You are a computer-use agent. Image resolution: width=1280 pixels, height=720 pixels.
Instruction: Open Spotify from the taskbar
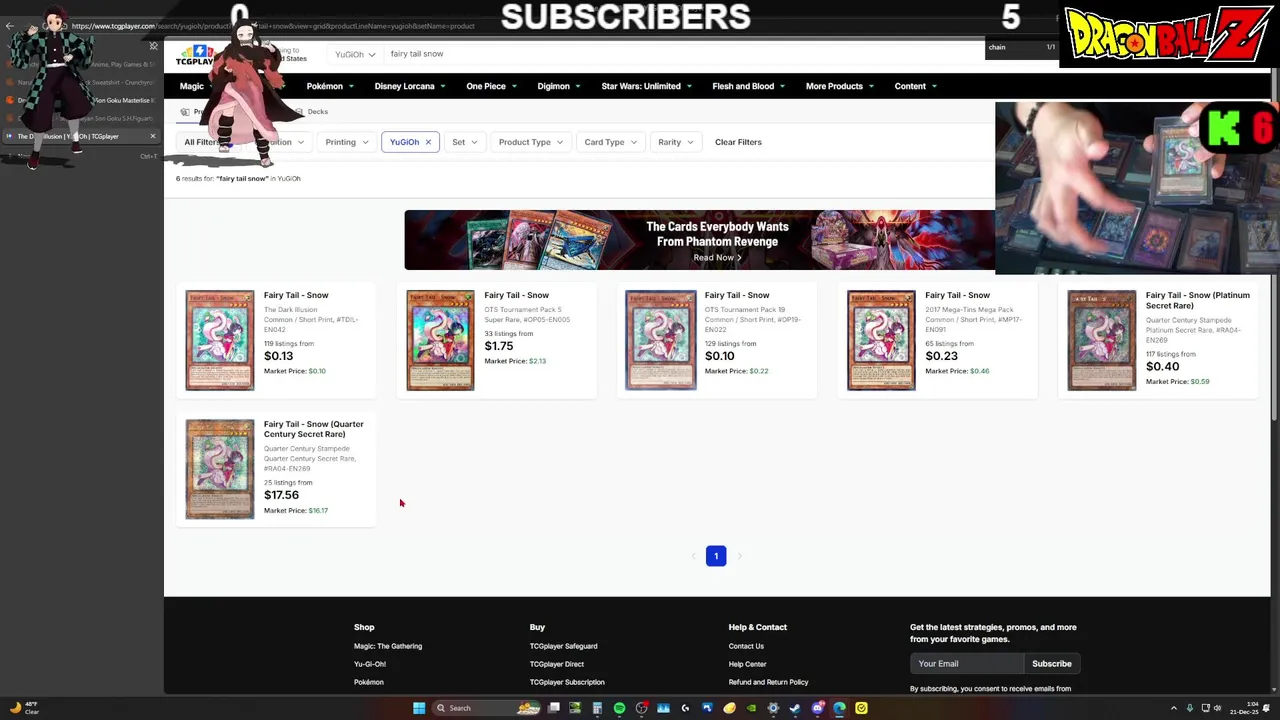tap(619, 708)
